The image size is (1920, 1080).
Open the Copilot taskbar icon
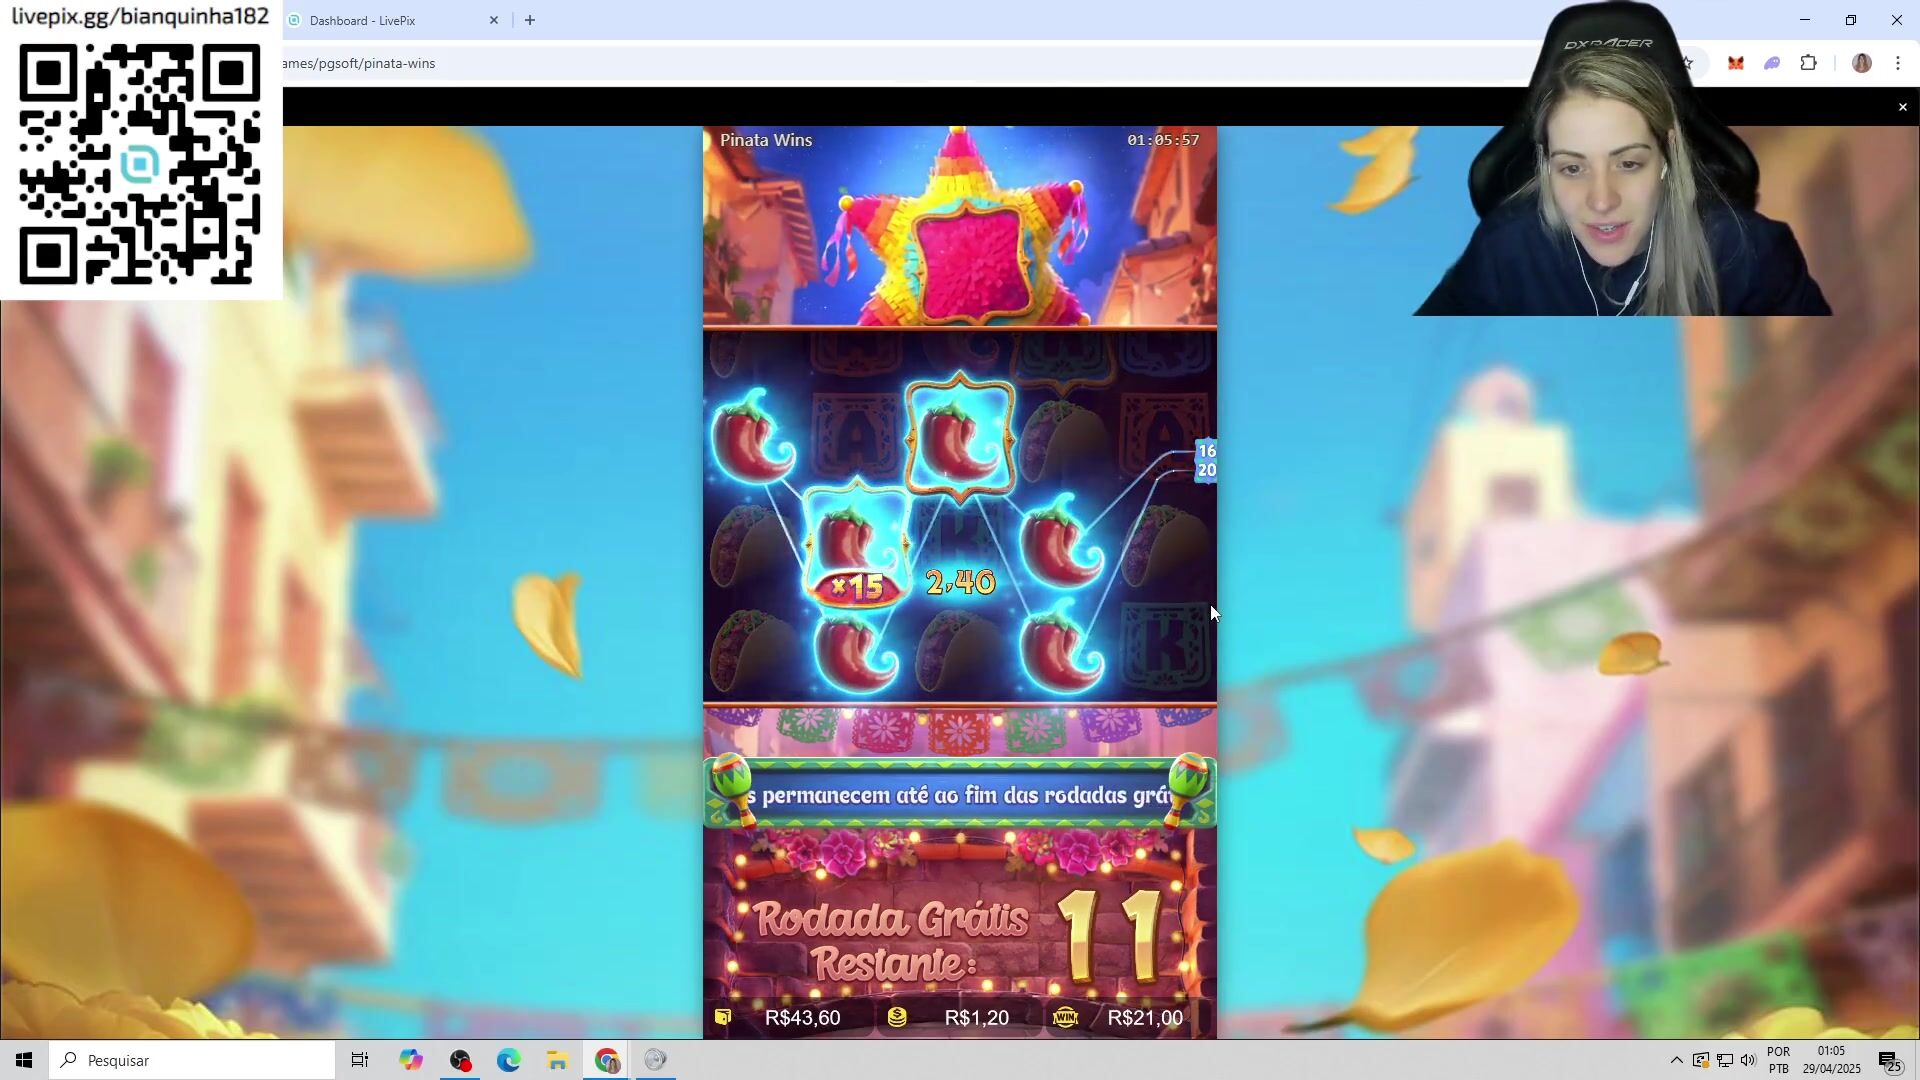(x=410, y=1060)
